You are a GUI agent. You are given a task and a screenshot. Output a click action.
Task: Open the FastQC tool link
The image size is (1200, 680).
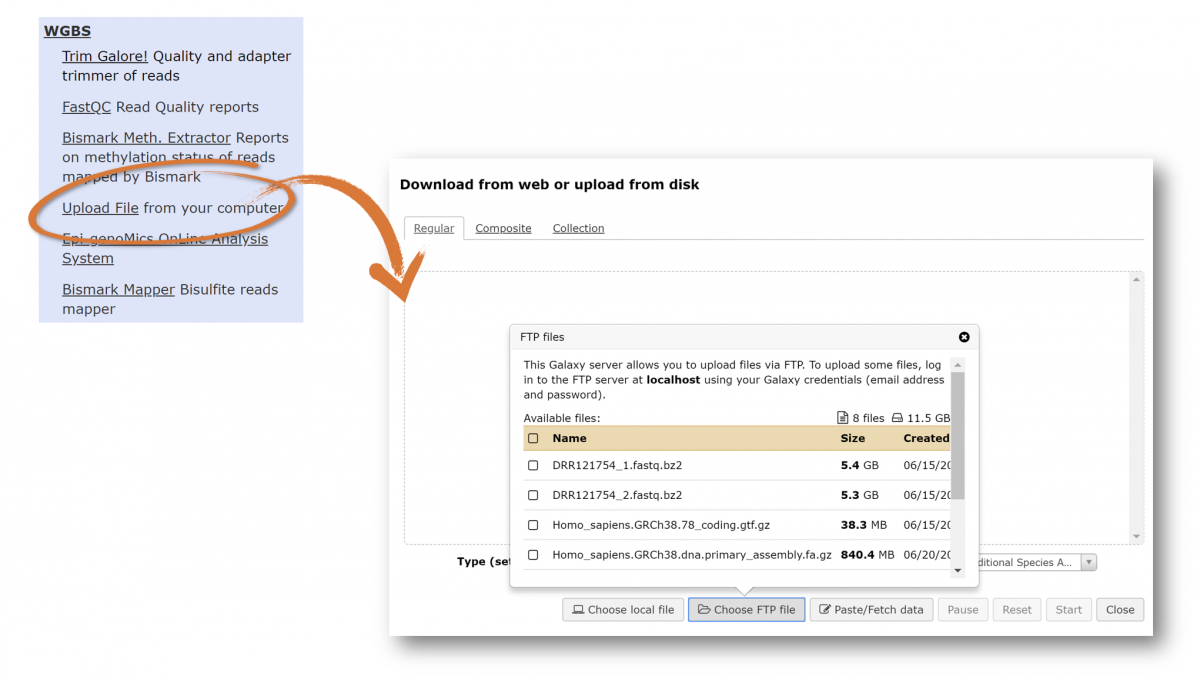point(86,107)
